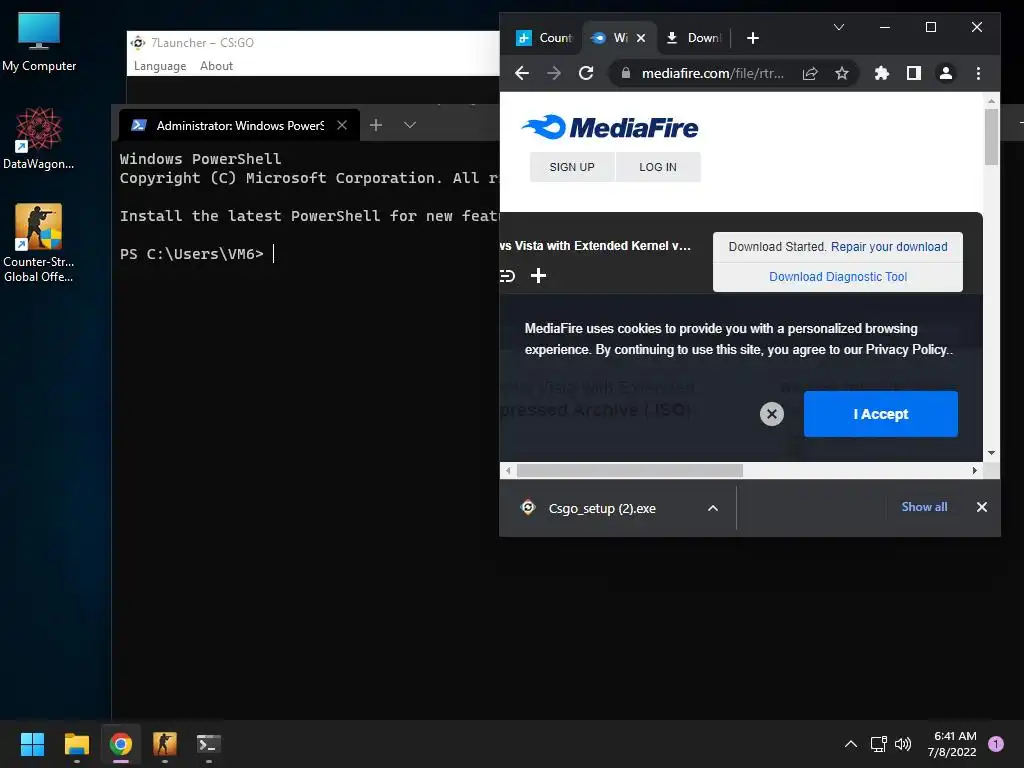The height and width of the screenshot is (768, 1024).
Task: Click SIGN UP on MediaFire
Action: pyautogui.click(x=572, y=167)
